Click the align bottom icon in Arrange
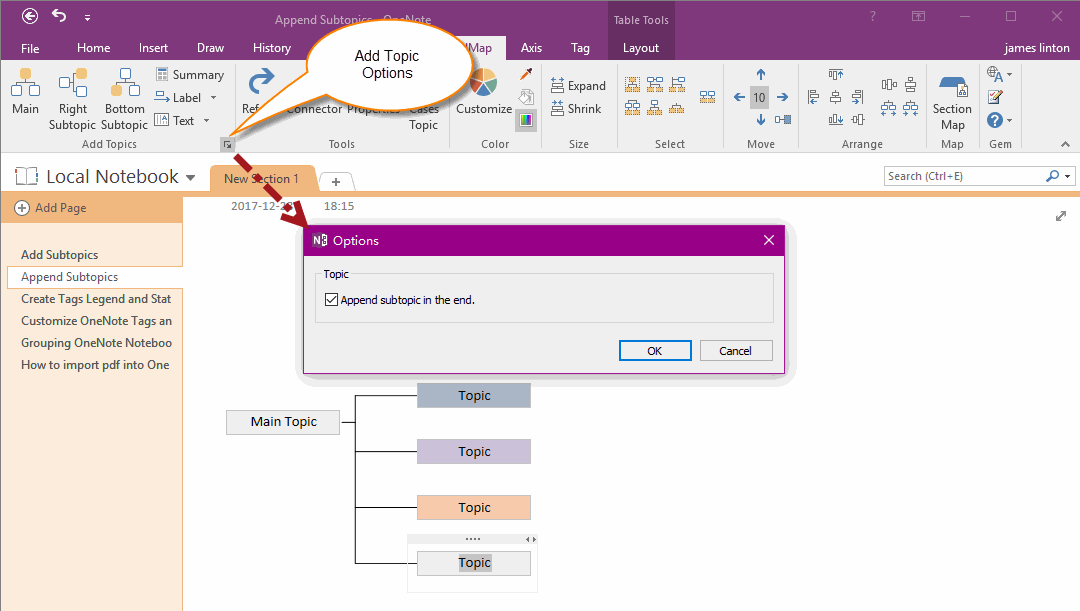This screenshot has width=1080, height=611. click(x=835, y=120)
